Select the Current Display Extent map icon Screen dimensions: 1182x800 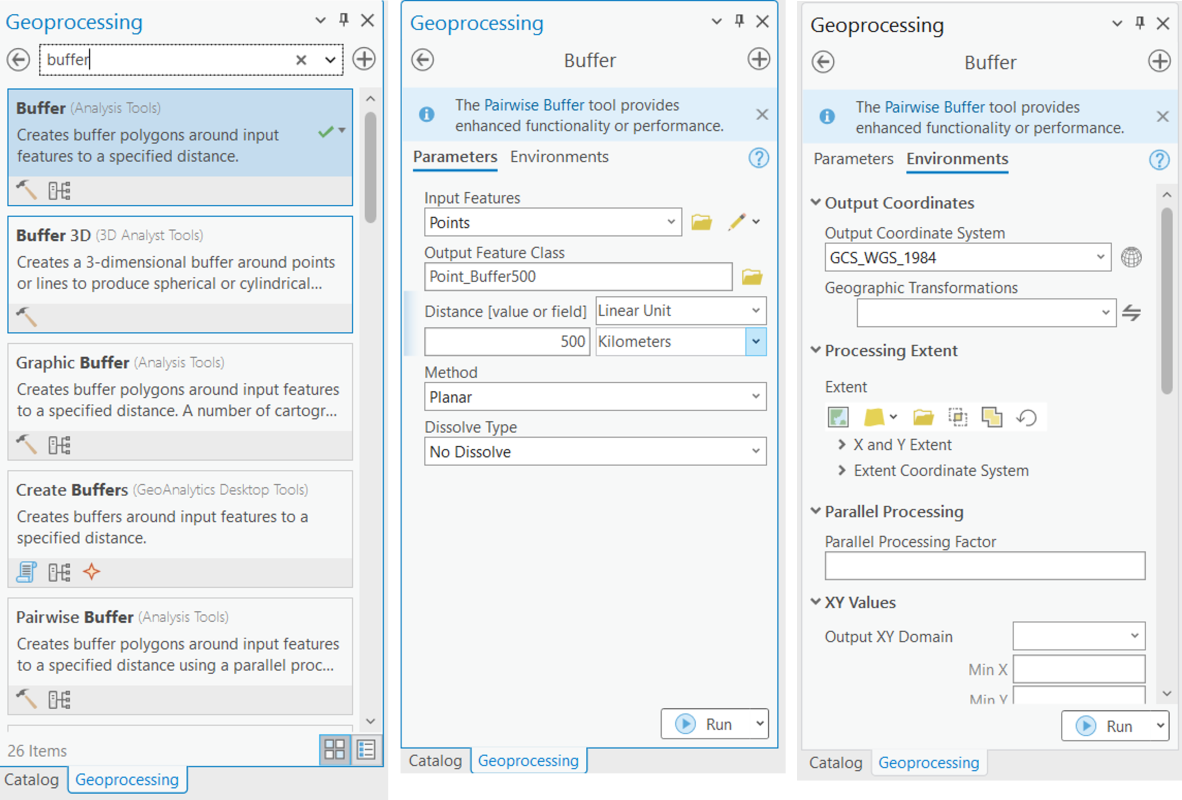point(838,416)
